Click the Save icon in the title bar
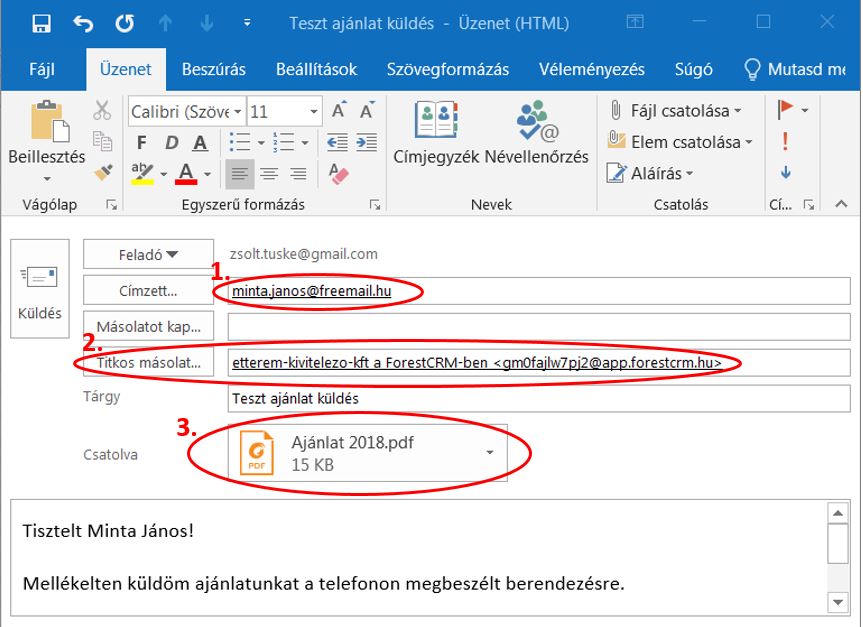Screen dimensions: 863x627 pyautogui.click(x=41, y=22)
